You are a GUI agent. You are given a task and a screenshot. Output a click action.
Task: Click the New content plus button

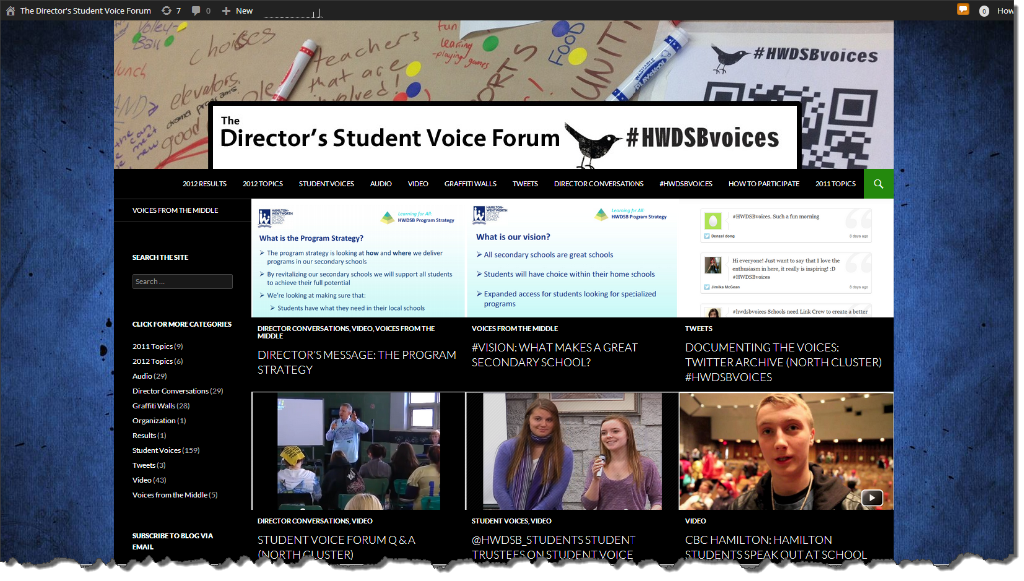237,11
